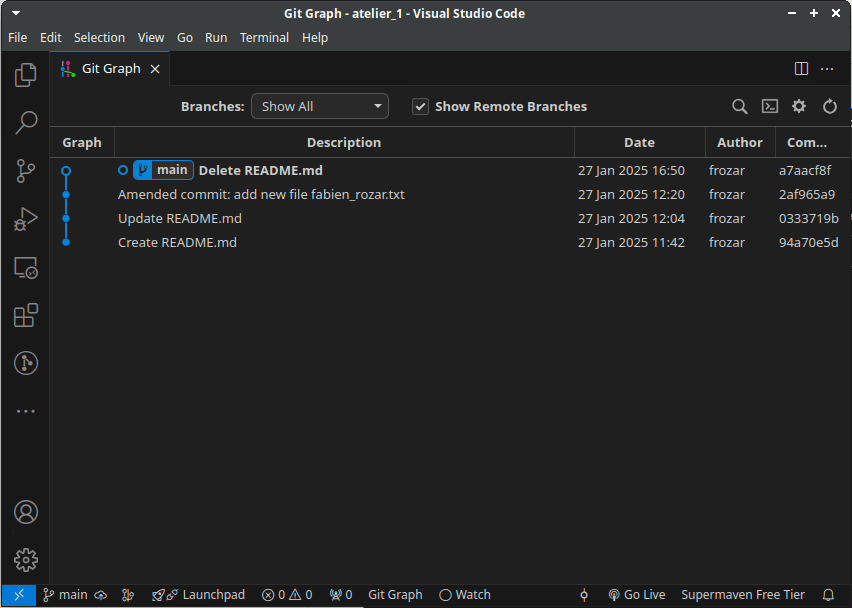Click date 27 Jan 2025 16:50
Screen dimensions: 852x608
(631, 171)
